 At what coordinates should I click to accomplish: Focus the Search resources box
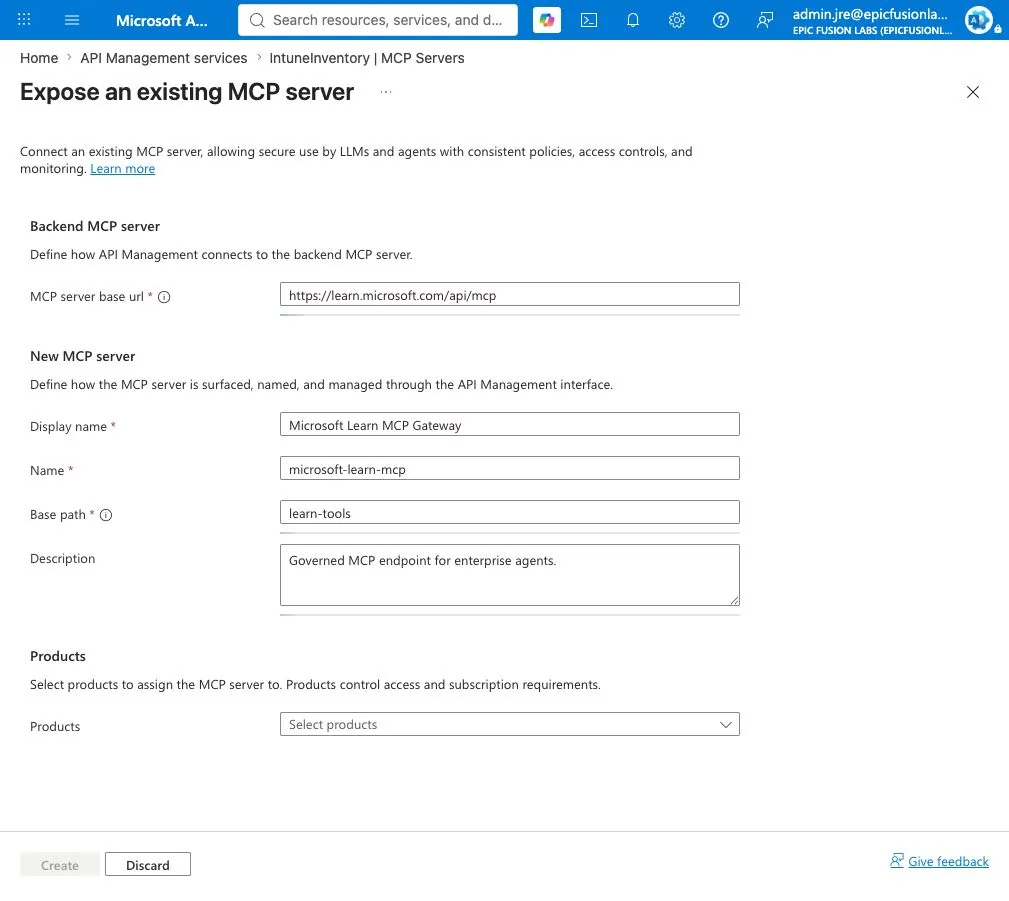tap(378, 20)
